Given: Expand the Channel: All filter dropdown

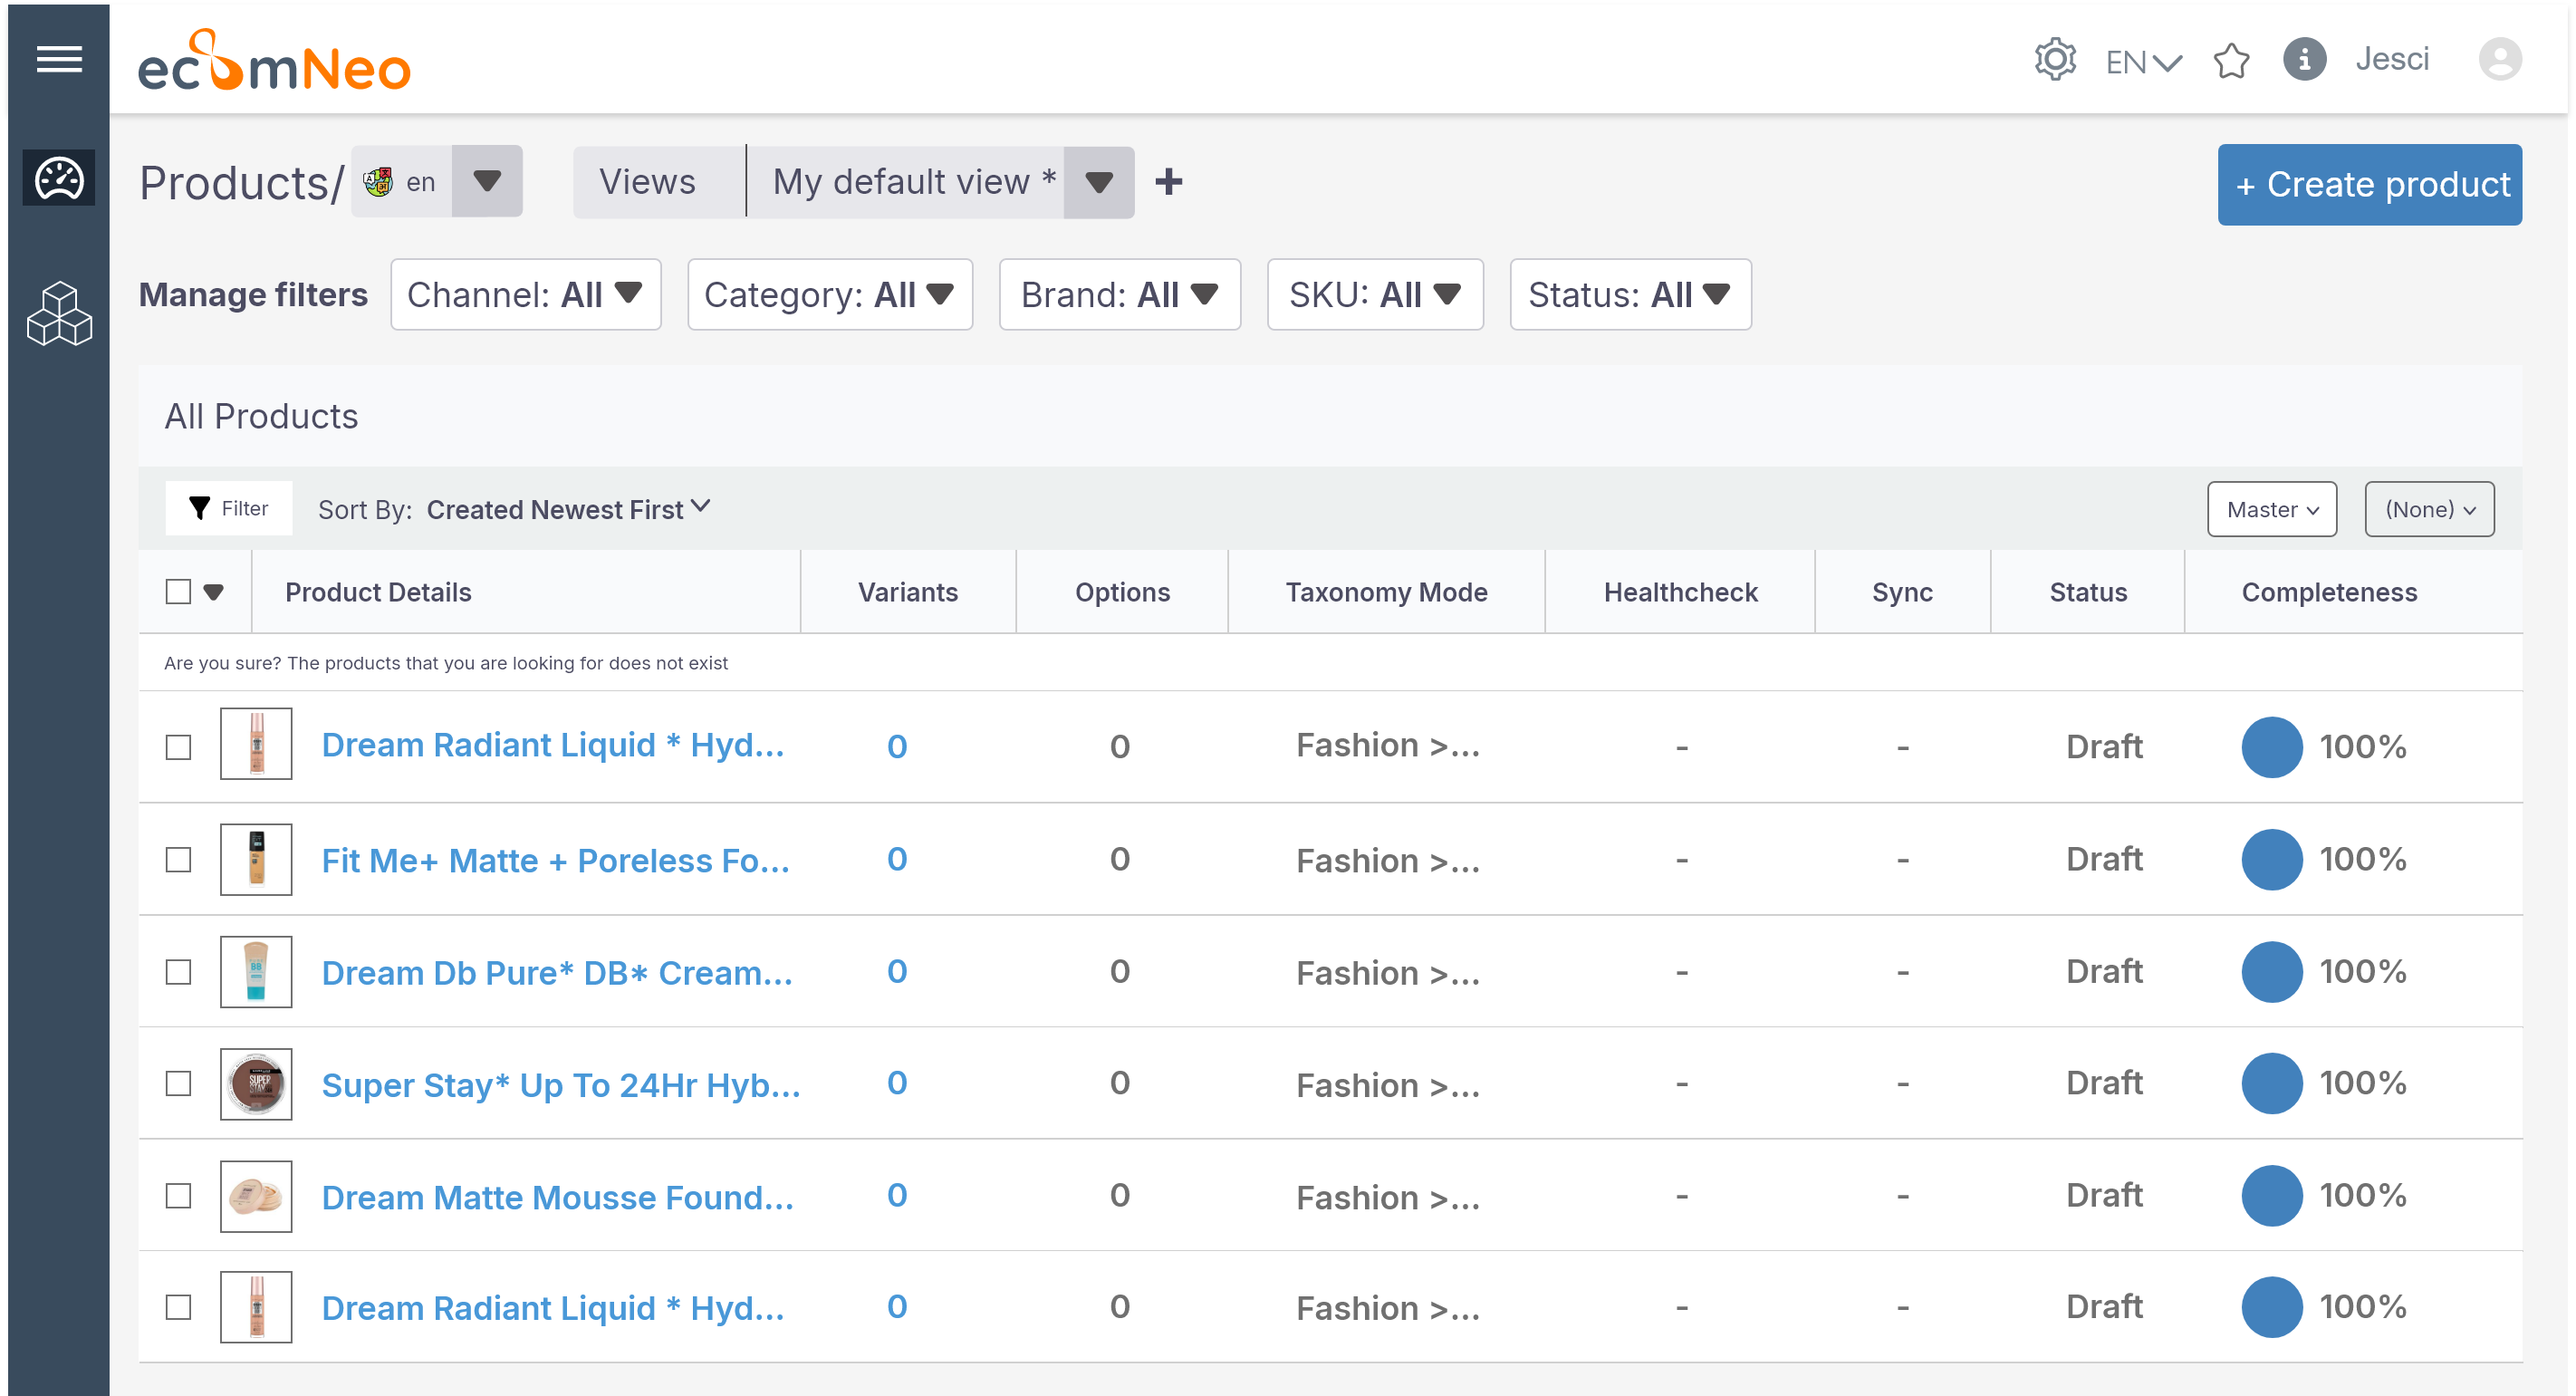Looking at the screenshot, I should (x=525, y=294).
